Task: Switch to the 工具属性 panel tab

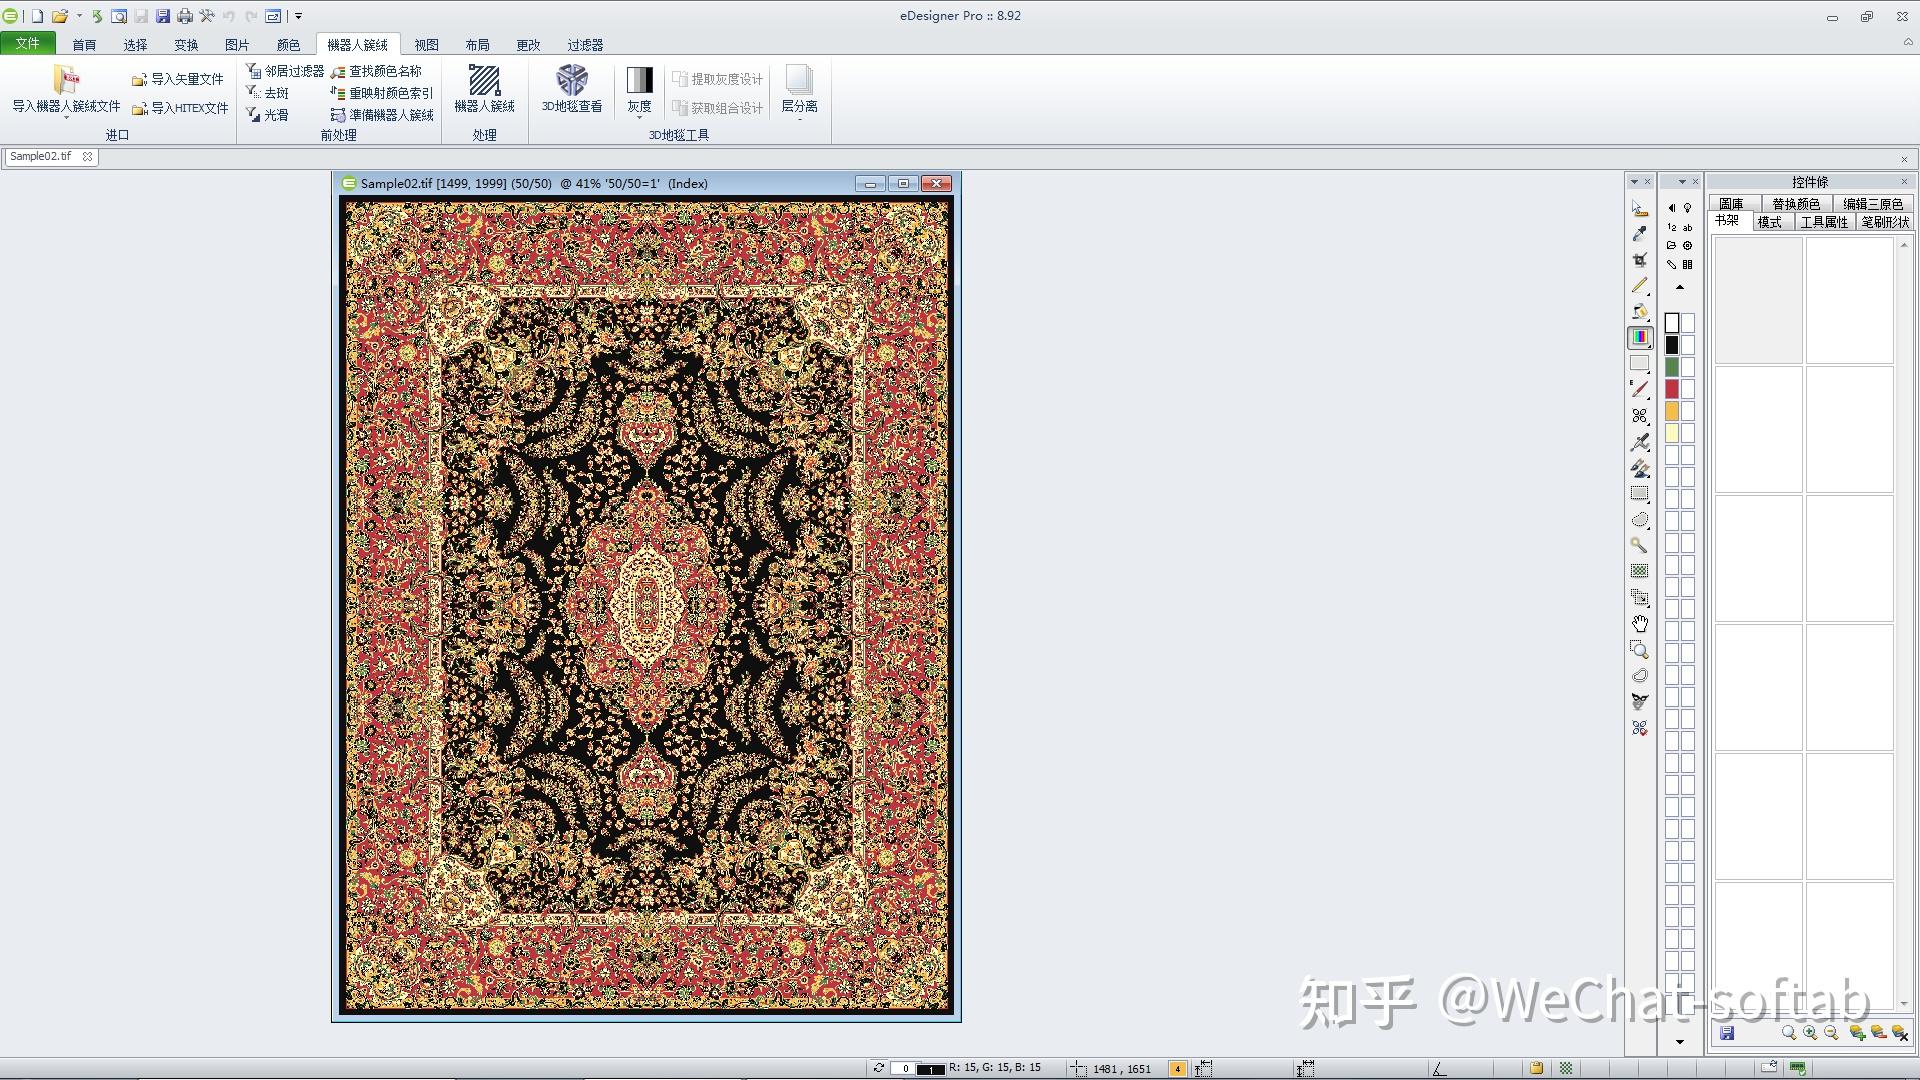Action: (1823, 222)
